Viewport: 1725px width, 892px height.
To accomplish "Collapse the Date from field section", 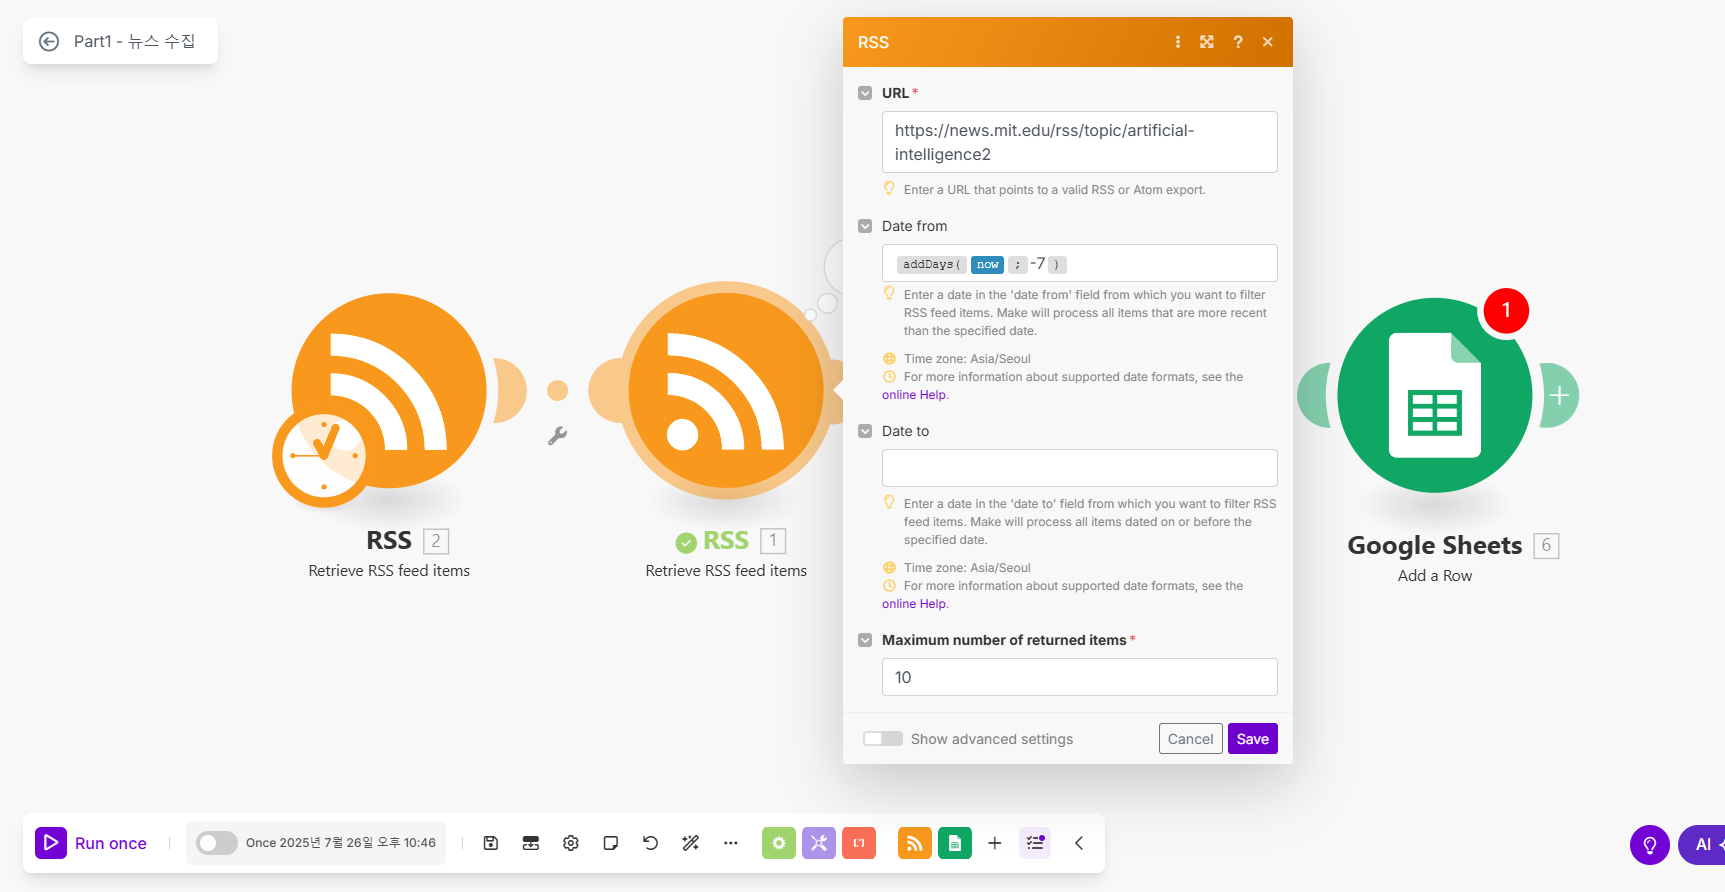I will (x=865, y=226).
